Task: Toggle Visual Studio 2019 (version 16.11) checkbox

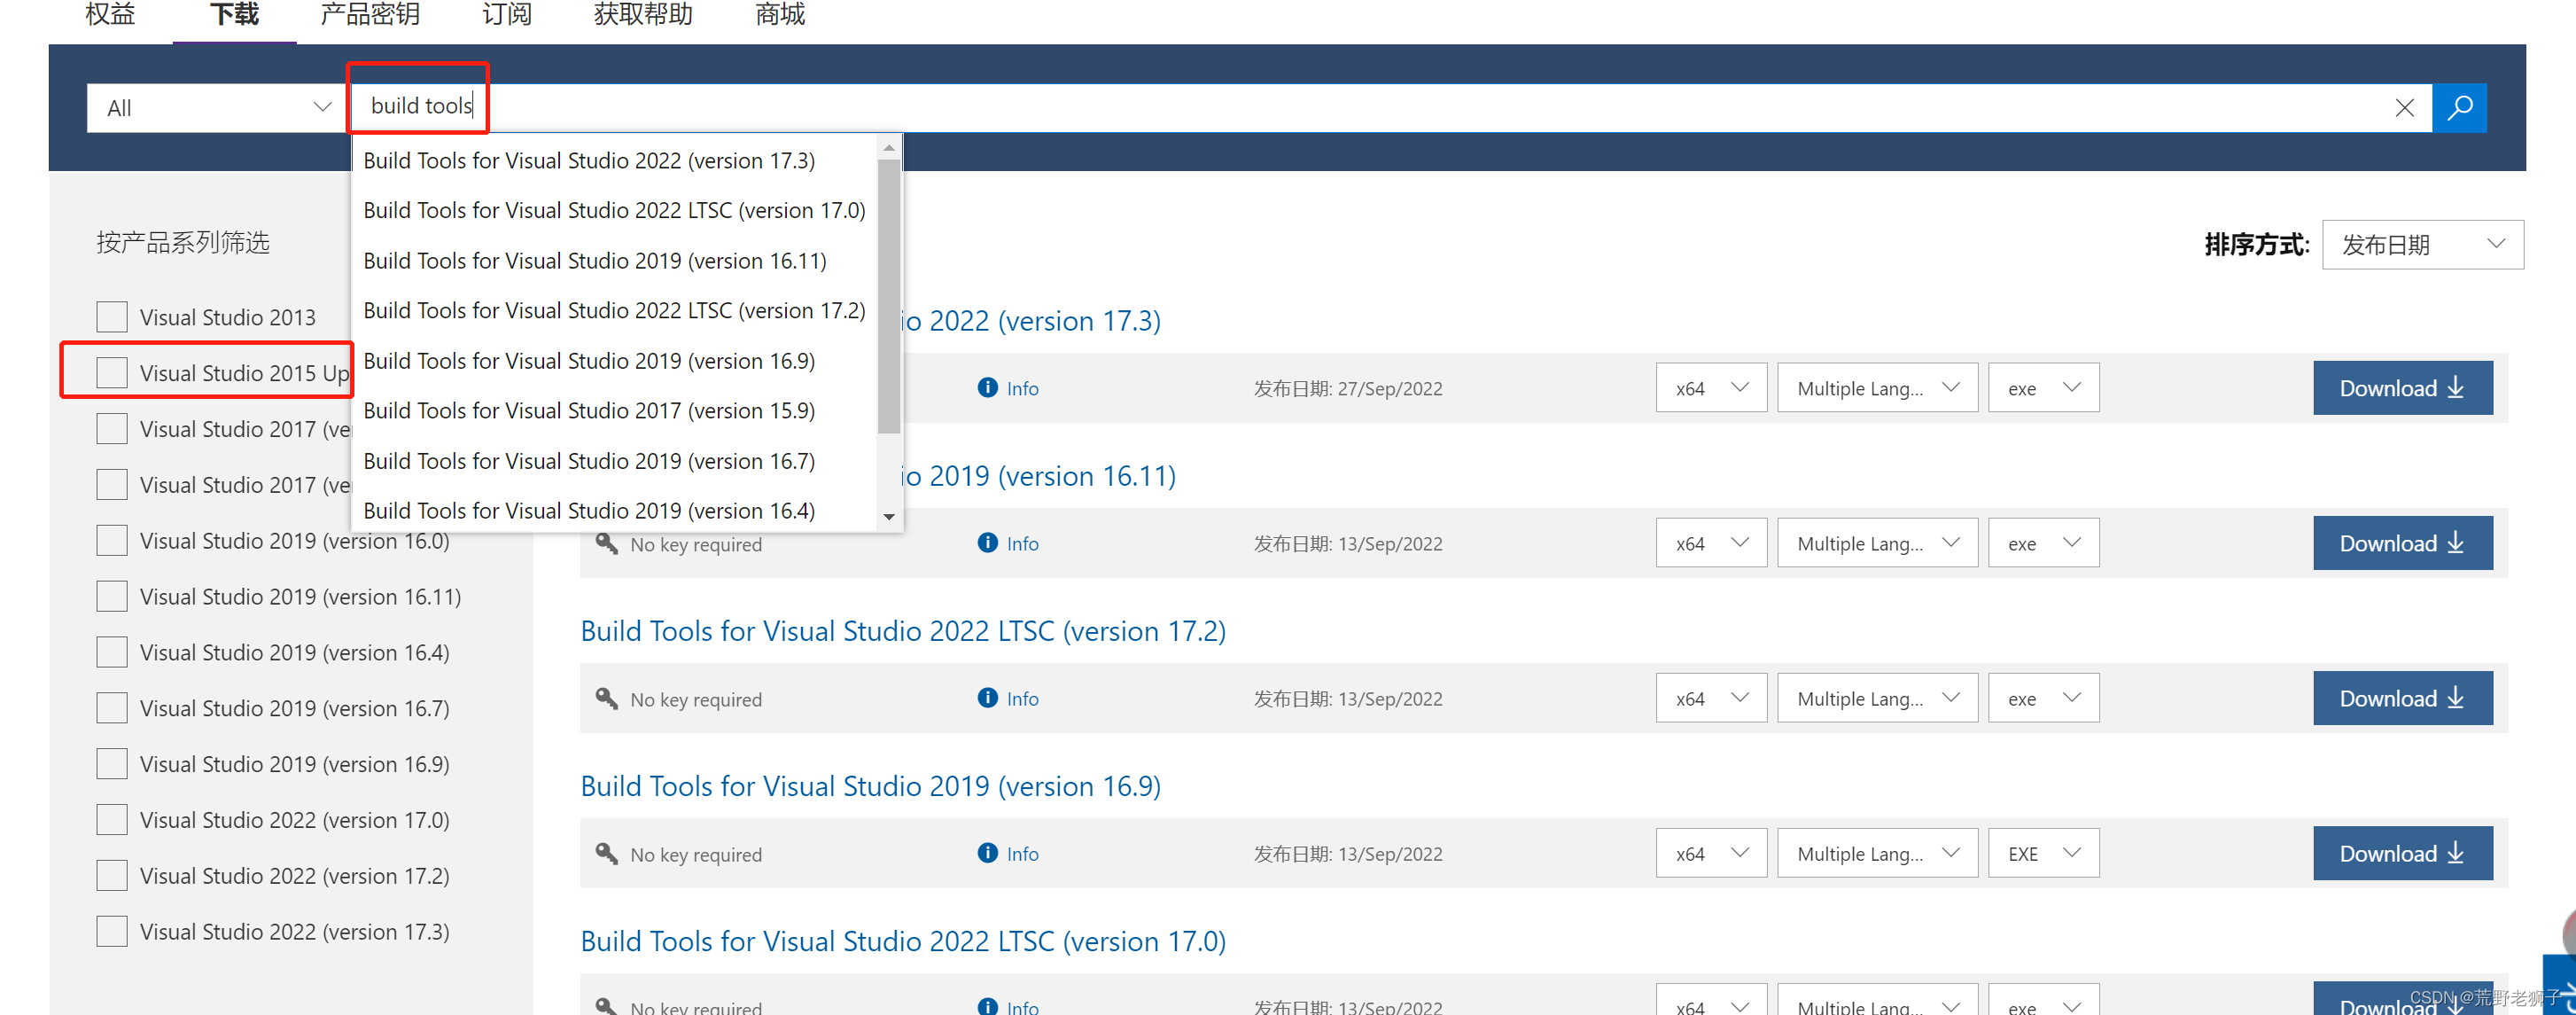Action: pos(112,596)
